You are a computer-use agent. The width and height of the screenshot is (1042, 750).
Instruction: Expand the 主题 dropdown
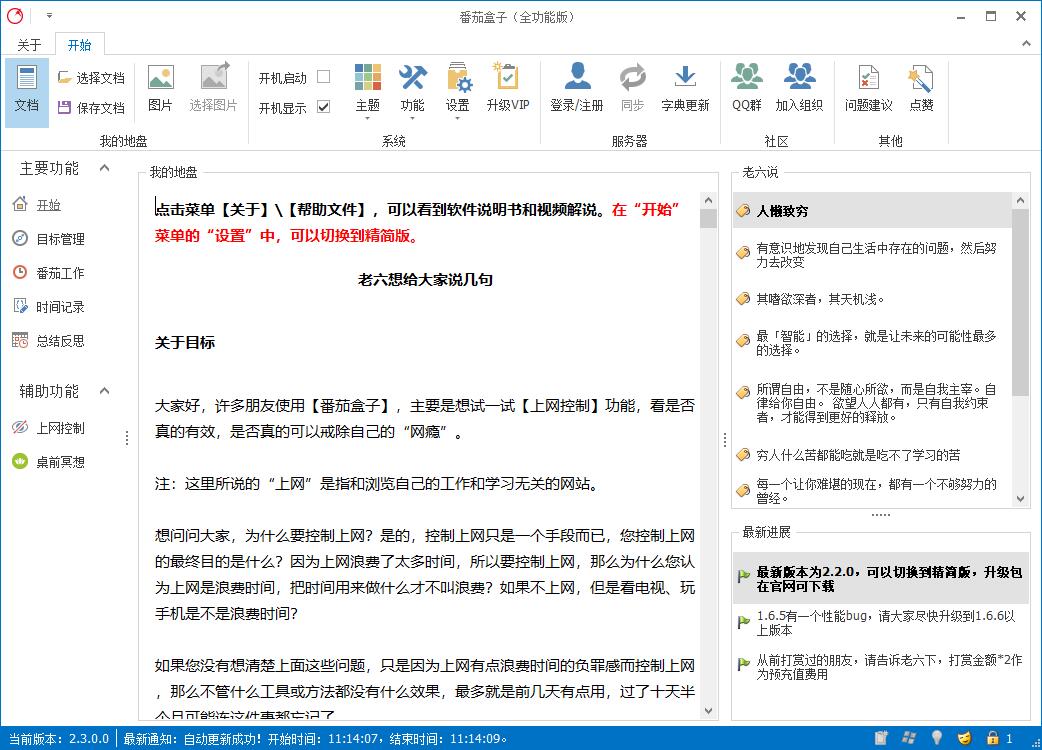click(367, 88)
